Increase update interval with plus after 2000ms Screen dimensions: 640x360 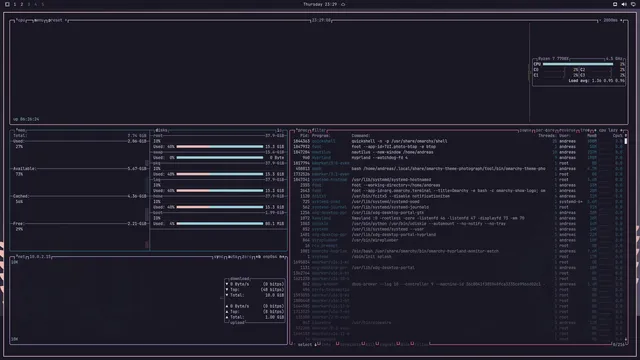[621, 20]
